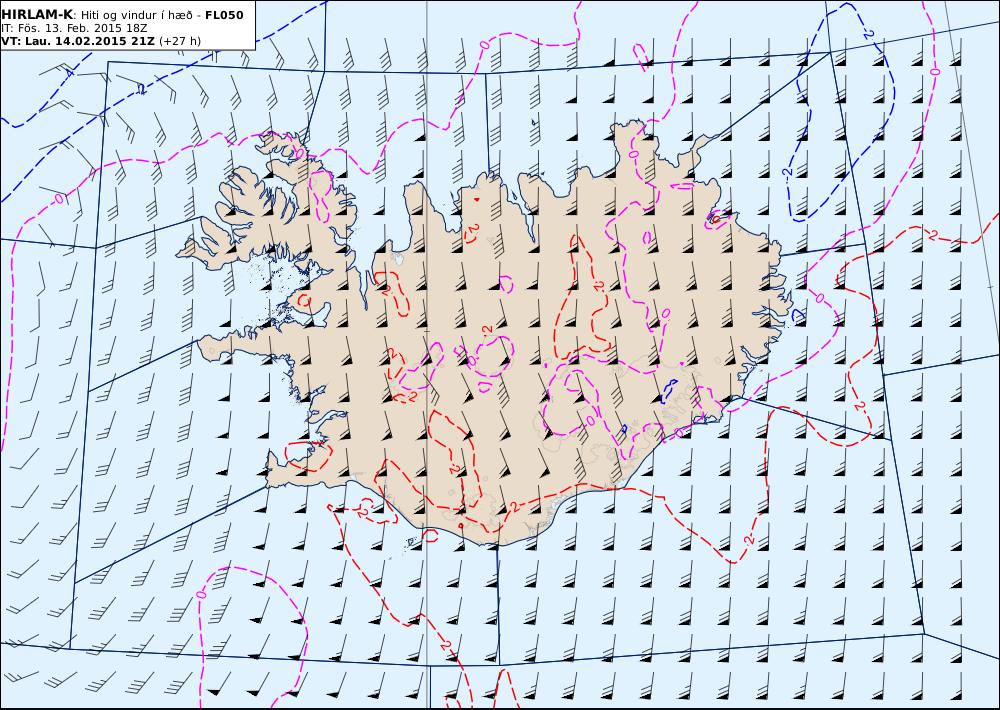Viewport: 1000px width, 710px height.
Task: Click the HIRLAM-K model title text
Action: click(37, 15)
